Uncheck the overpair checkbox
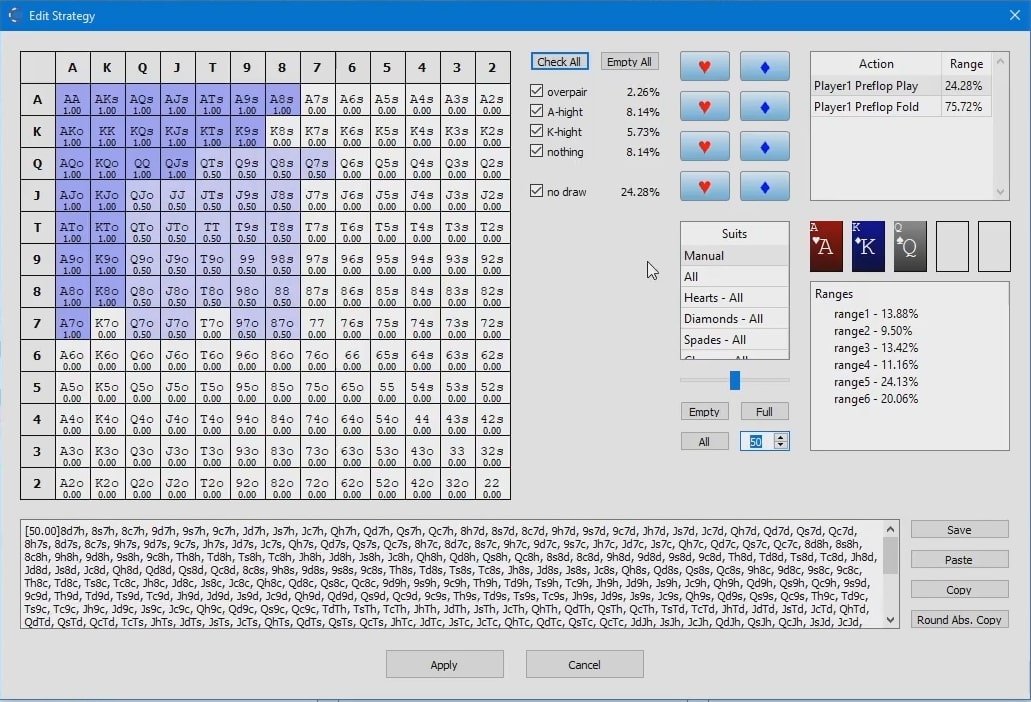This screenshot has height=702, width=1031. click(536, 91)
